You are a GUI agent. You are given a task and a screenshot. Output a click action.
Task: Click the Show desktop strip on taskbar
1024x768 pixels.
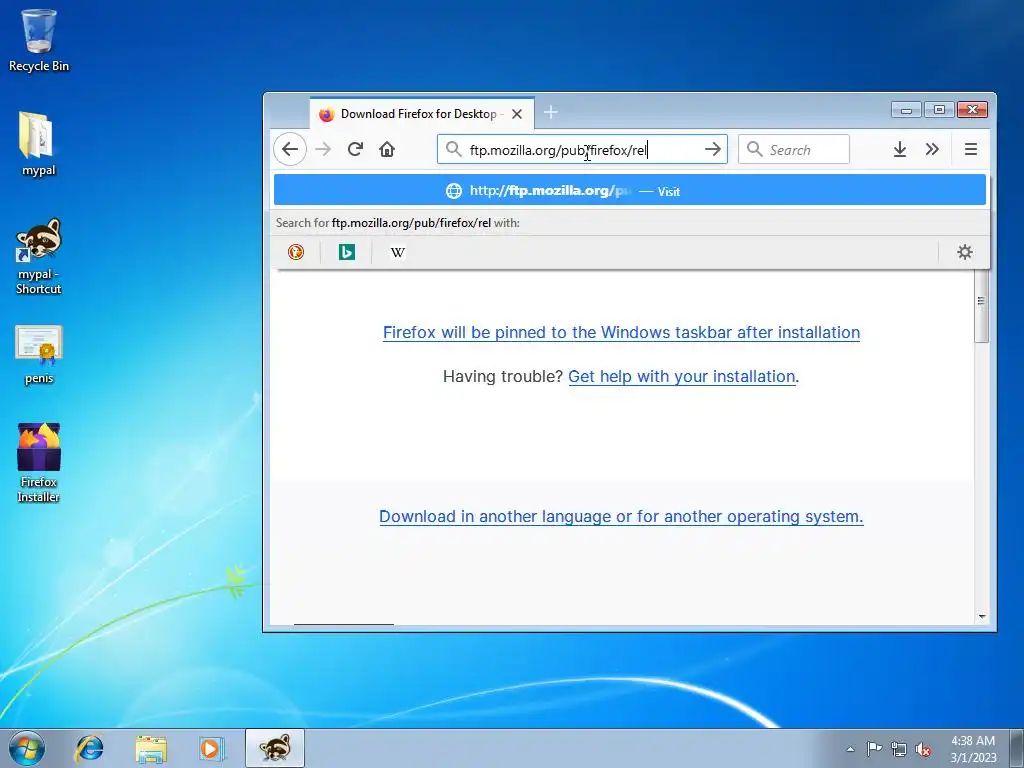pyautogui.click(x=1016, y=748)
